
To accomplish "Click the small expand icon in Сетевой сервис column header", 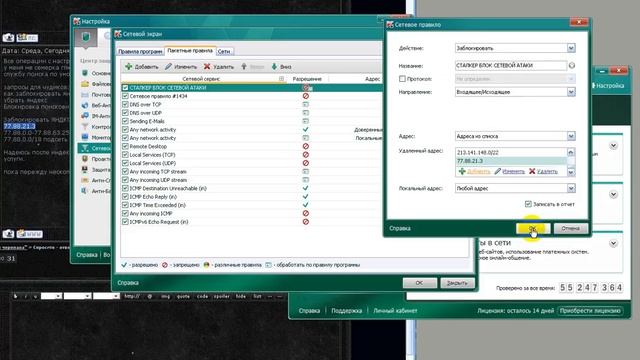I will [x=281, y=79].
